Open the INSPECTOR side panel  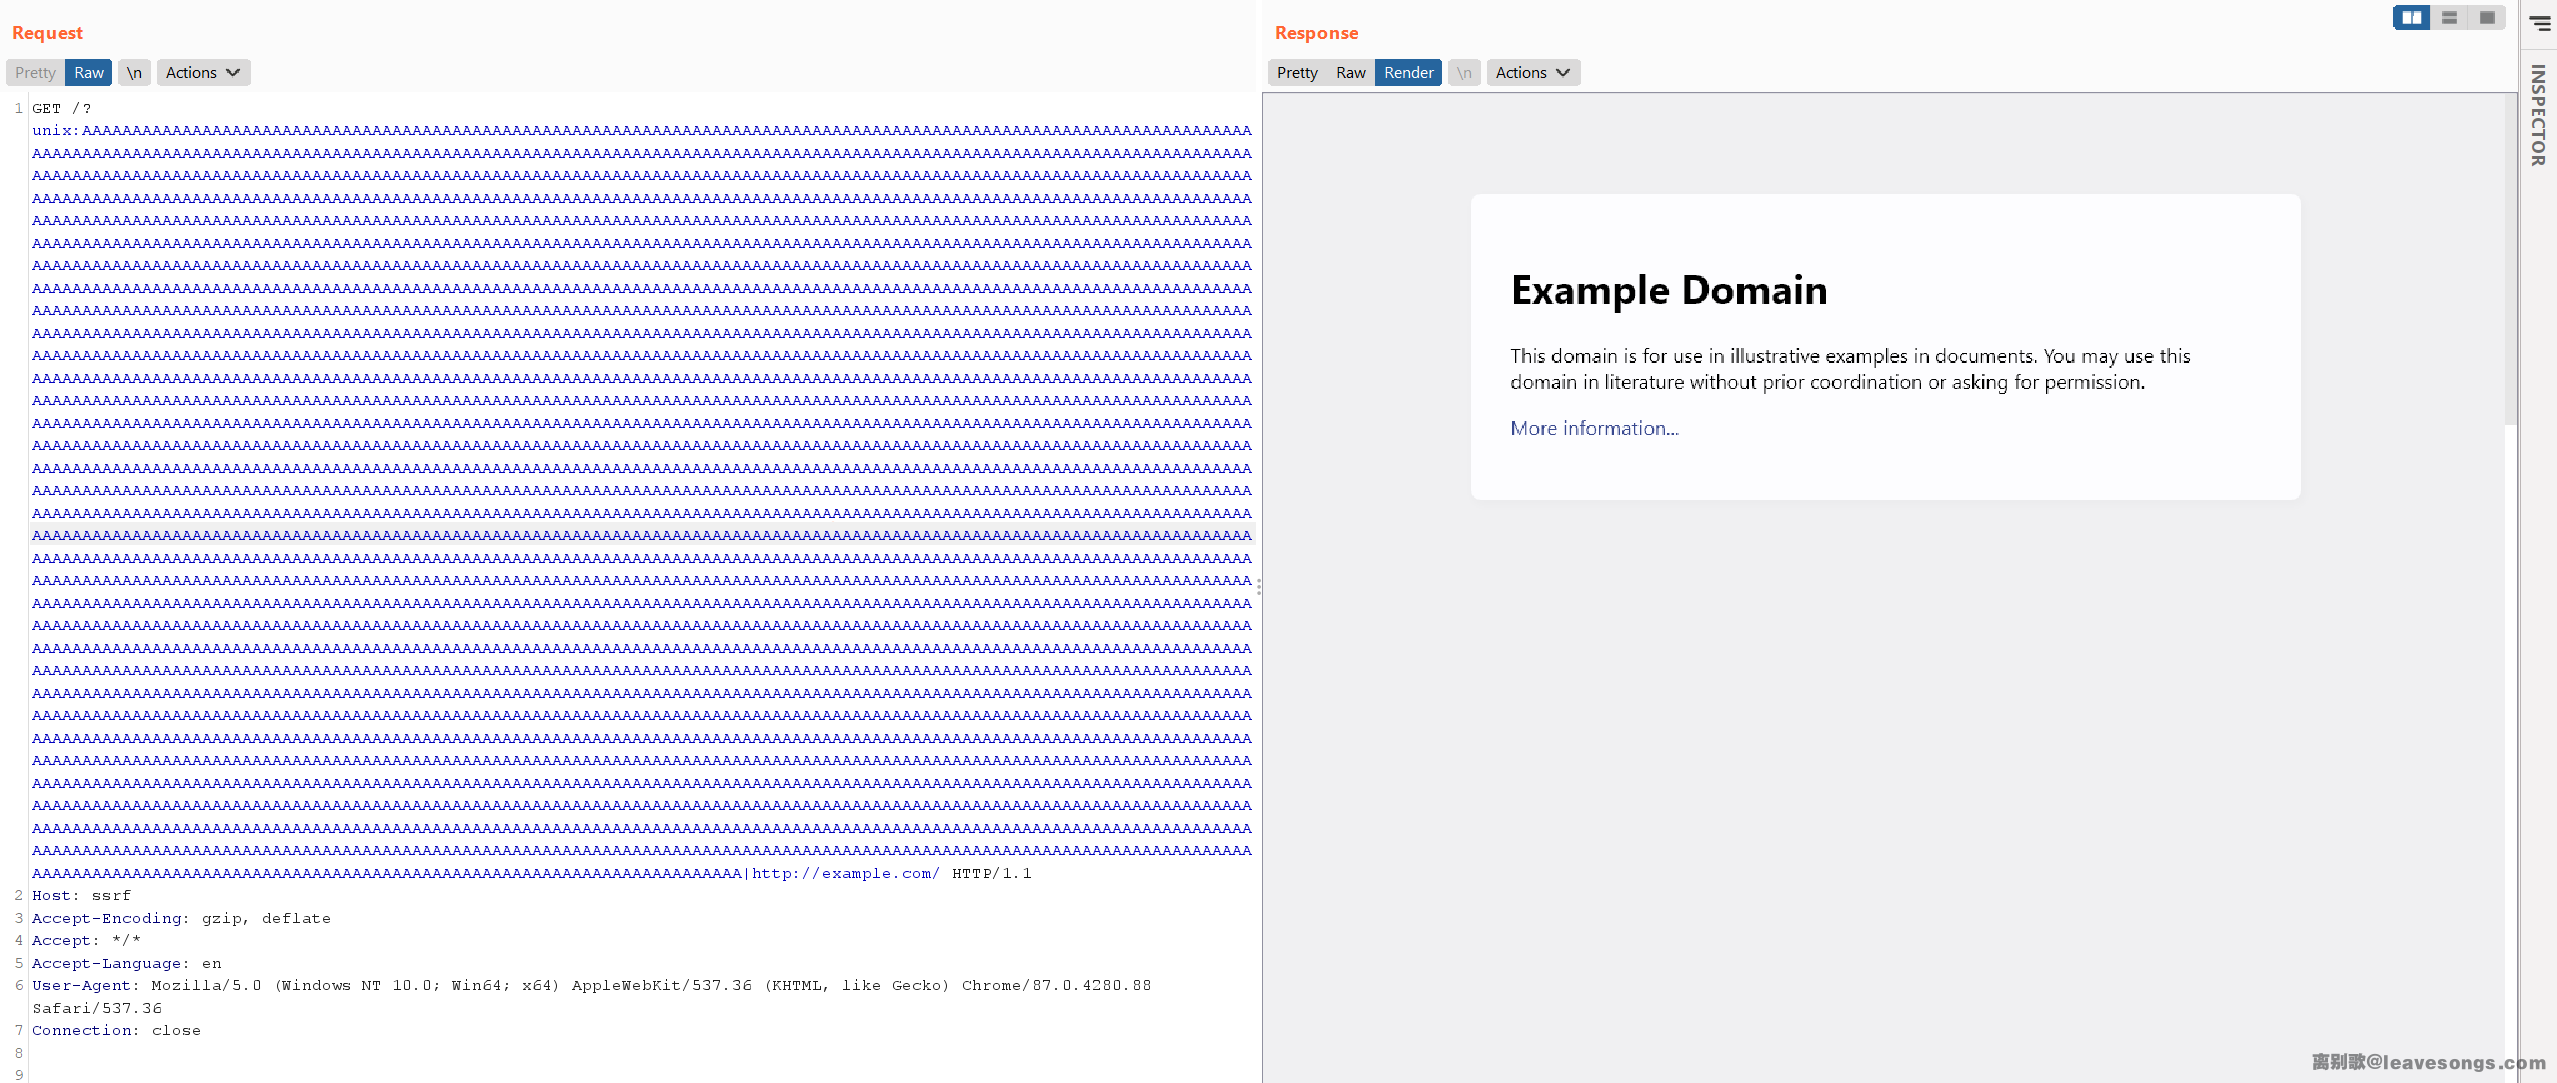click(x=2538, y=115)
